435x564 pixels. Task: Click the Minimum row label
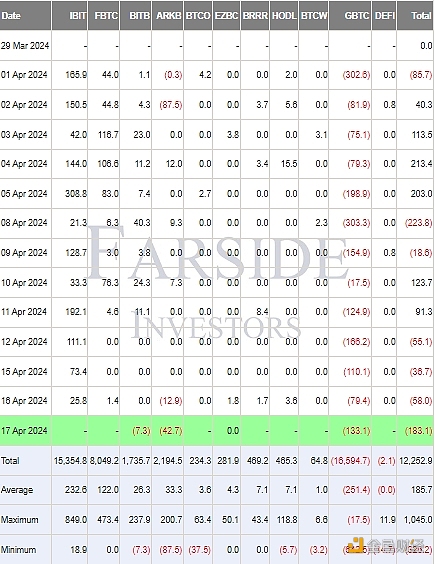click(18, 550)
